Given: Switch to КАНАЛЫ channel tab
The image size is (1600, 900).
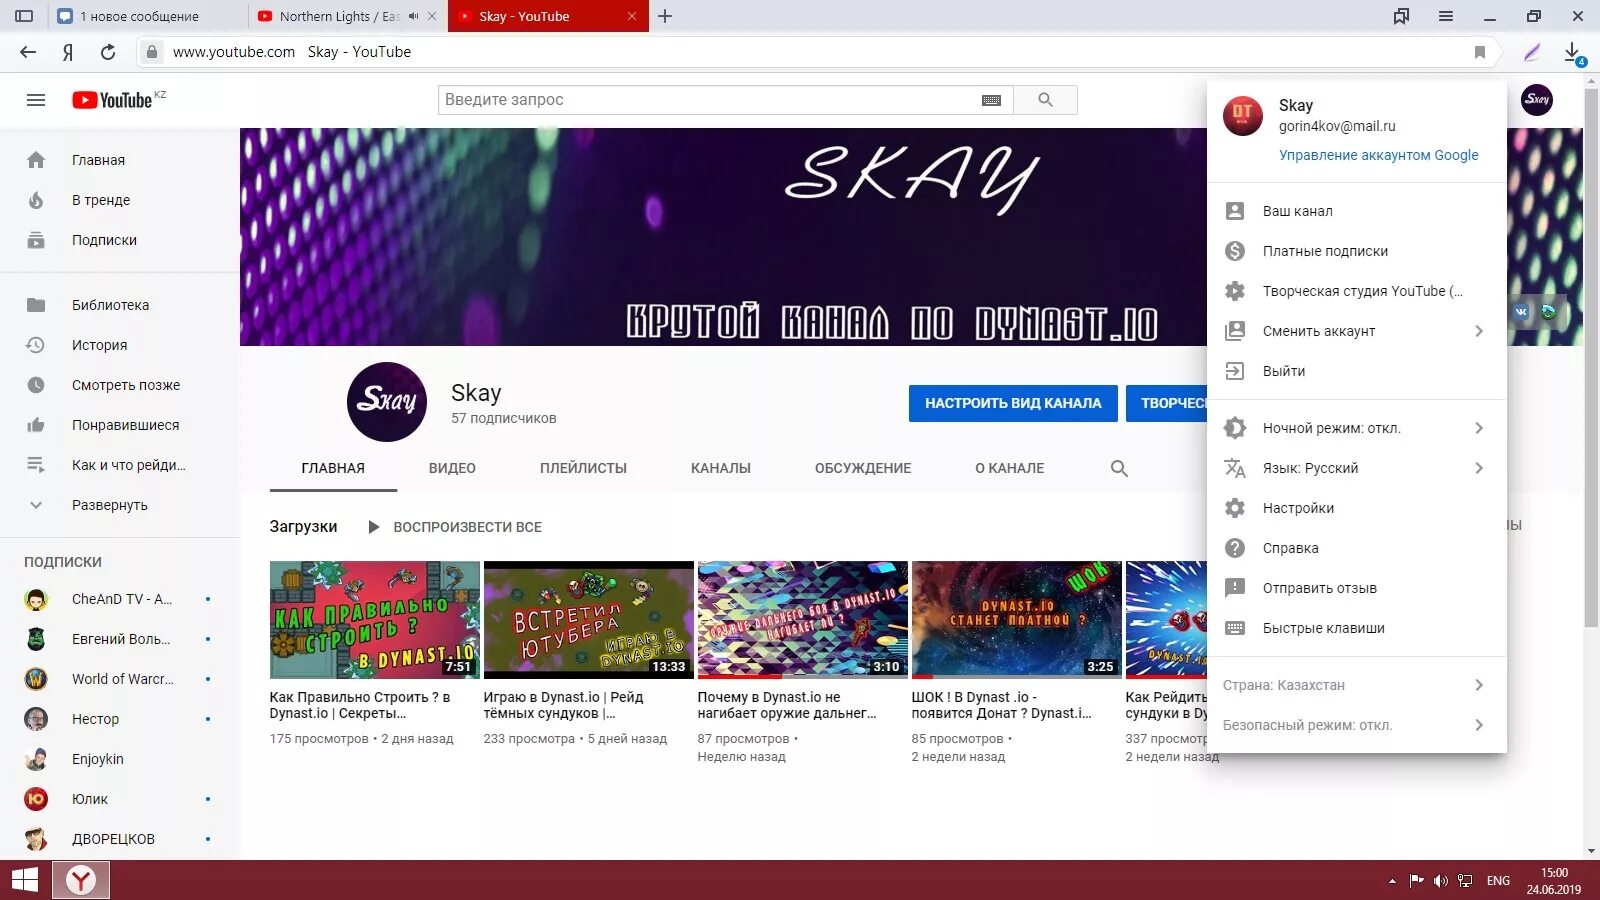Looking at the screenshot, I should 720,468.
